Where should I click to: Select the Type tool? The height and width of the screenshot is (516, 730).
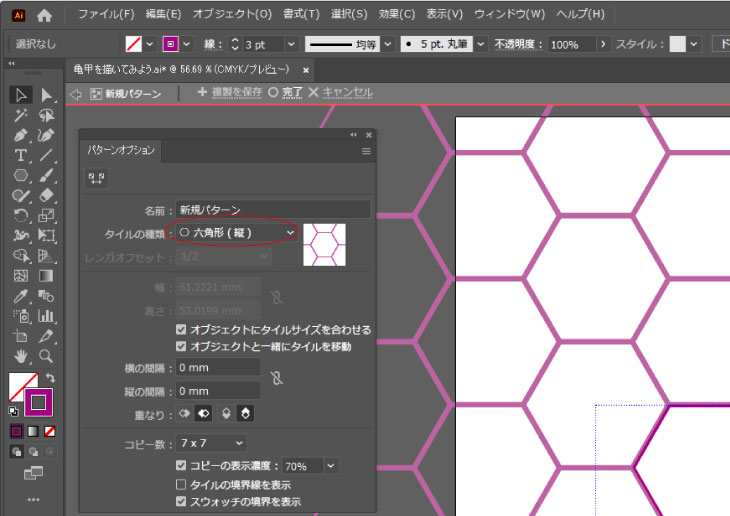(21, 155)
